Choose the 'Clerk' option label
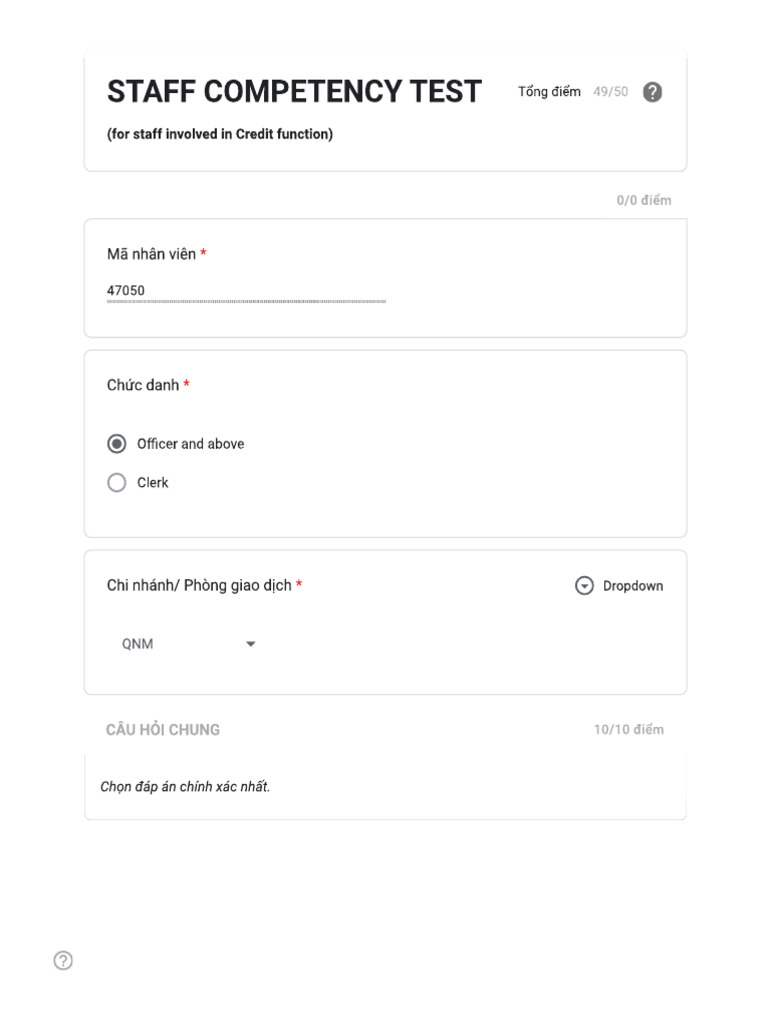Screen dimensions: 768x1024 (x=152, y=482)
